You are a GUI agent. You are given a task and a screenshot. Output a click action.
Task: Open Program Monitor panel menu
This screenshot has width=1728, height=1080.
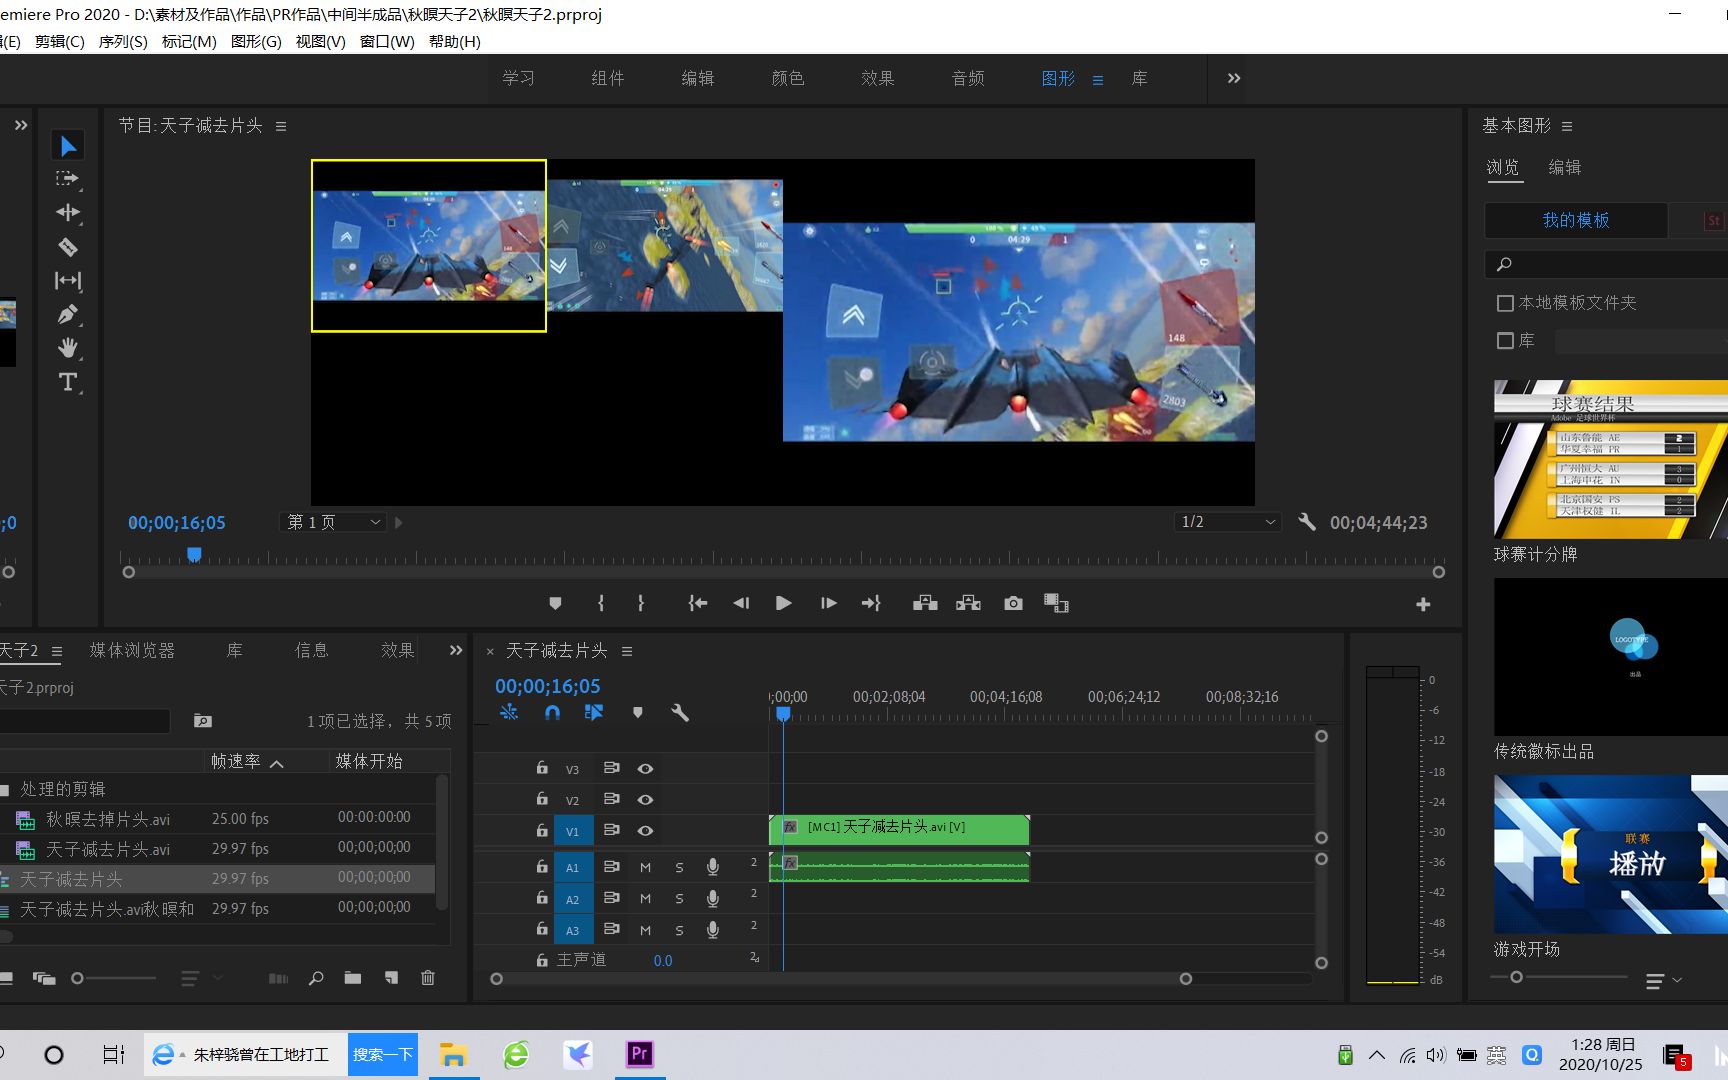point(281,126)
